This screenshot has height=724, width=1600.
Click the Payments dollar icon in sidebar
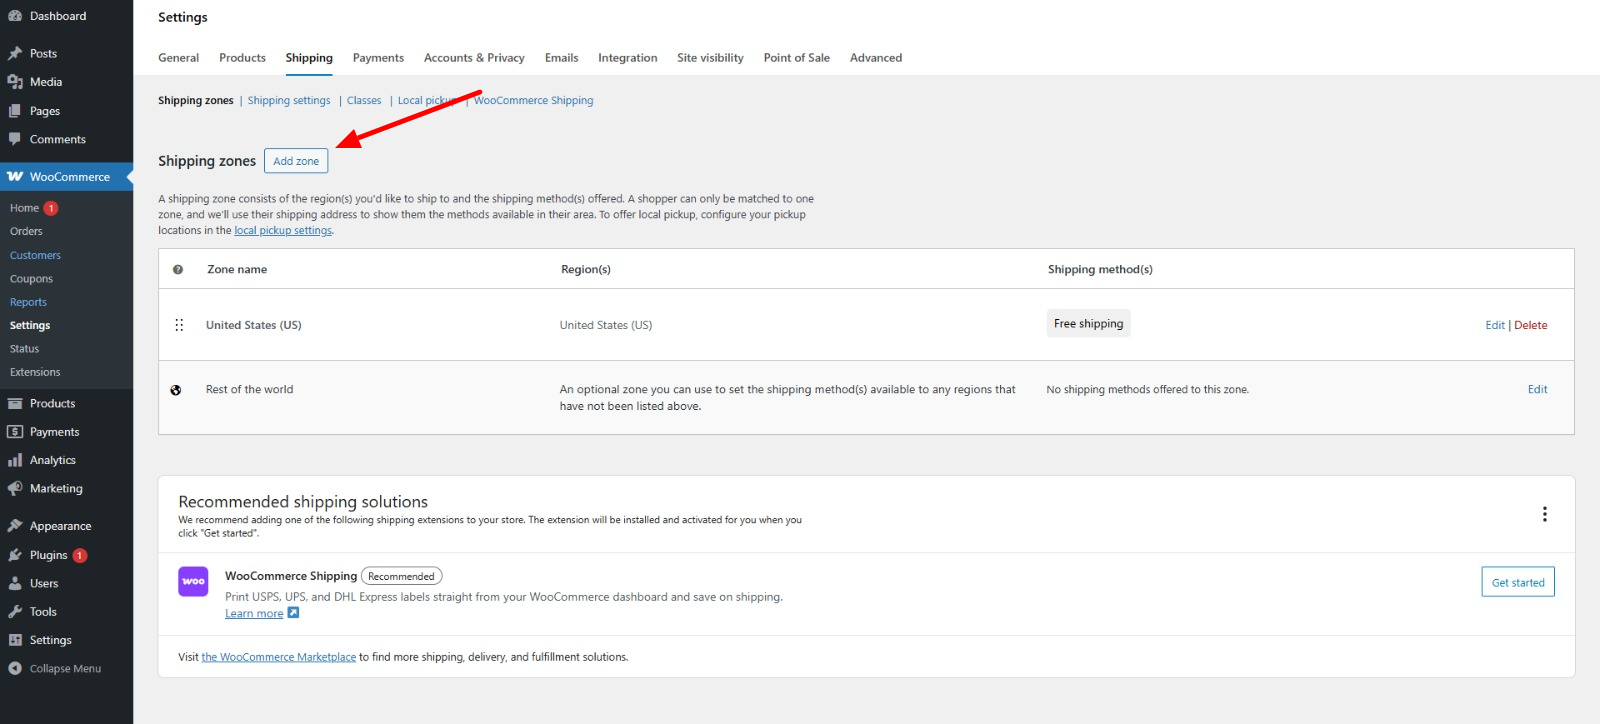15,432
